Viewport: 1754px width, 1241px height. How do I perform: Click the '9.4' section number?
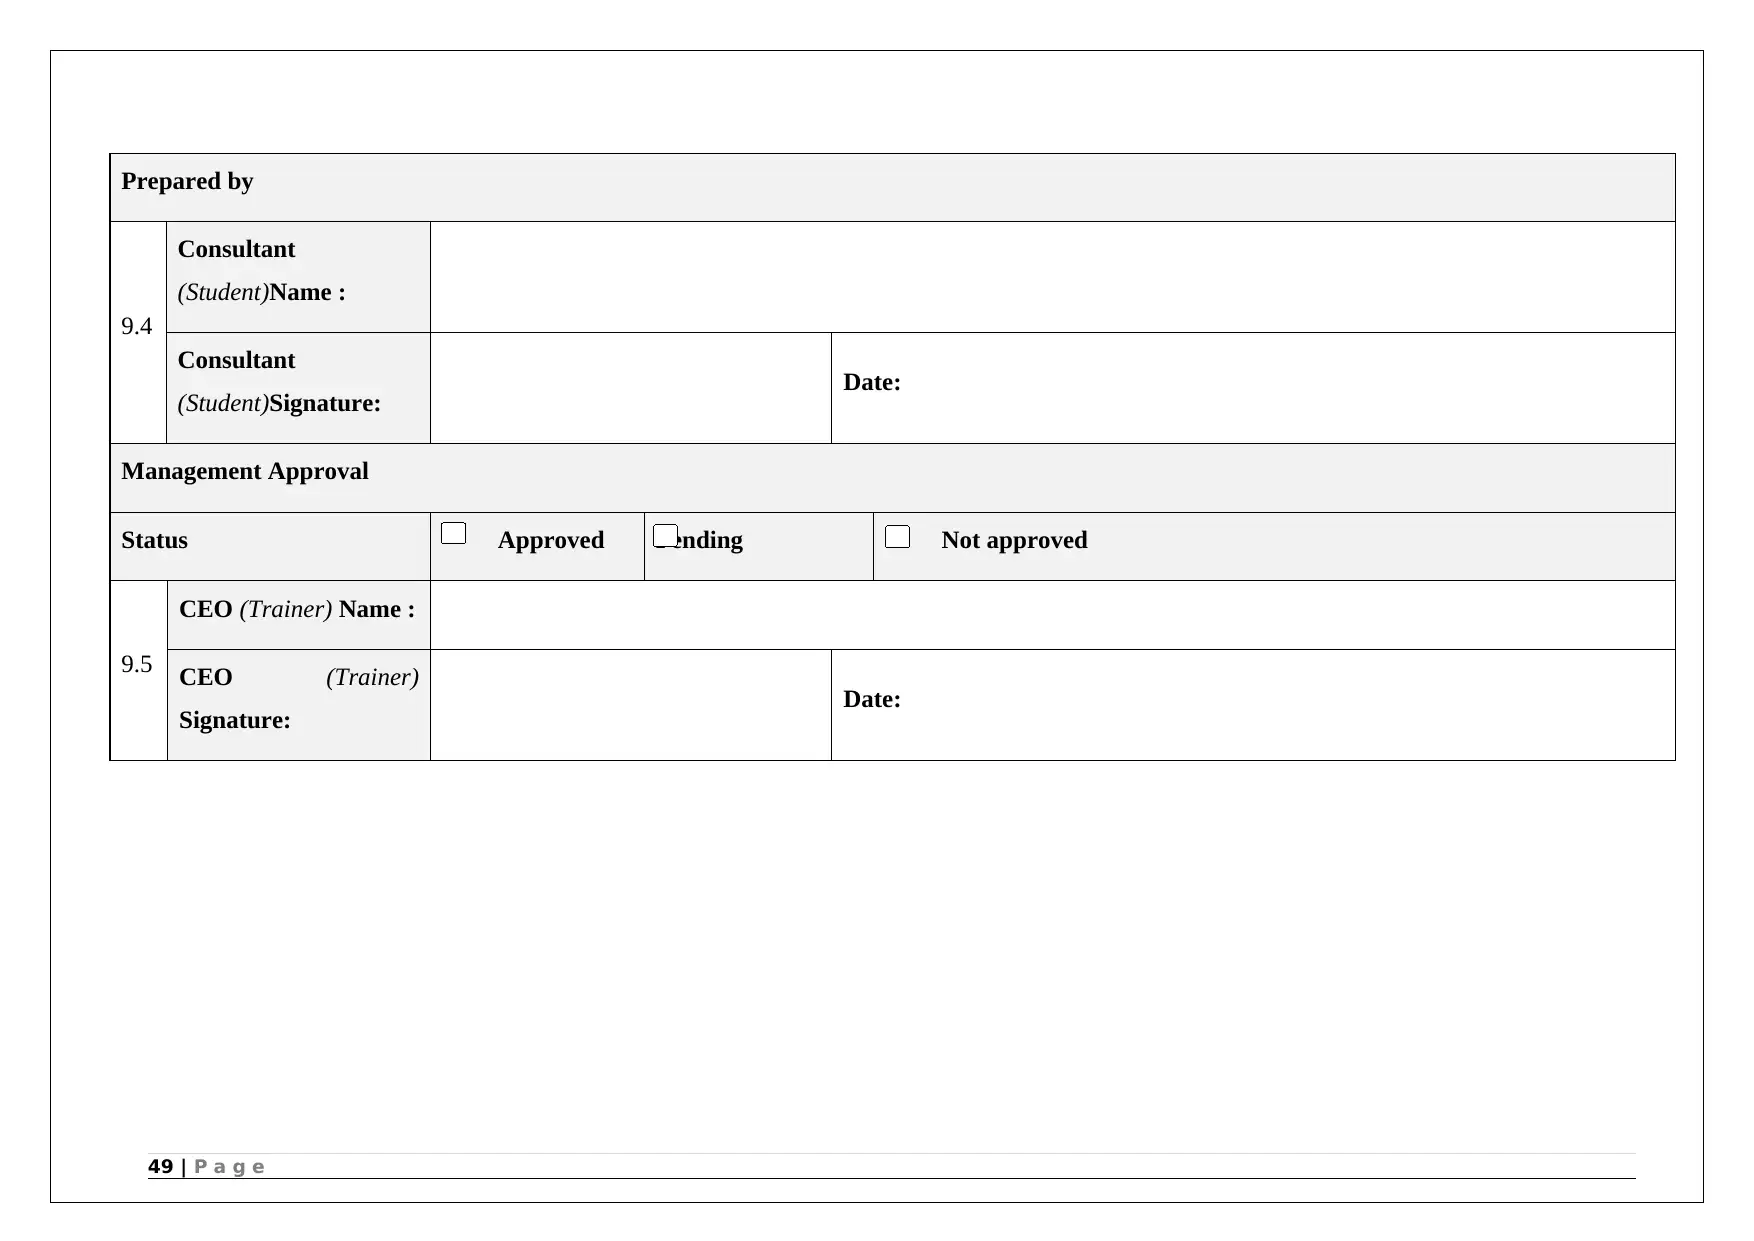tap(137, 327)
